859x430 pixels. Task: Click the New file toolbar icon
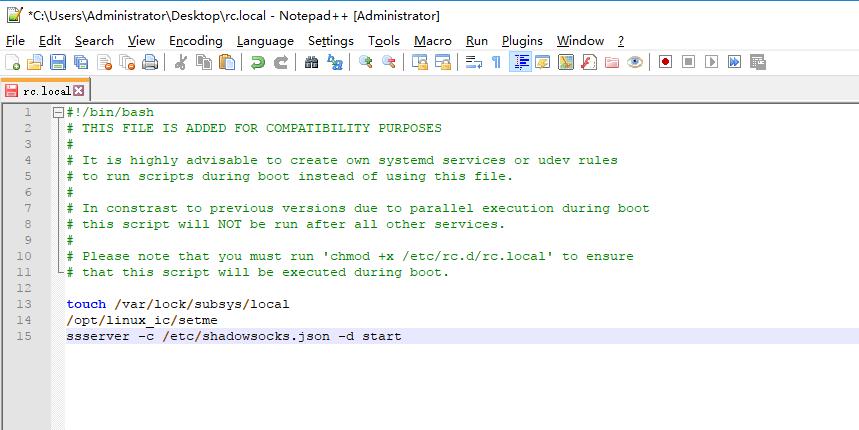click(x=13, y=63)
